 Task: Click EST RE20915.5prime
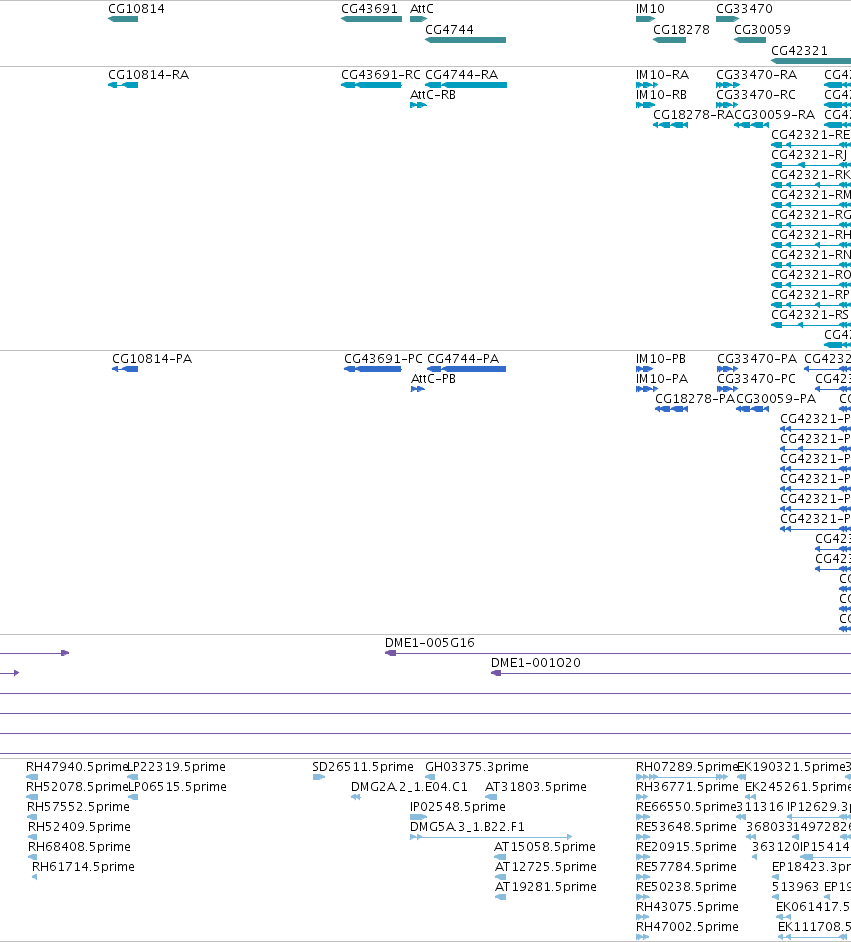click(x=686, y=847)
